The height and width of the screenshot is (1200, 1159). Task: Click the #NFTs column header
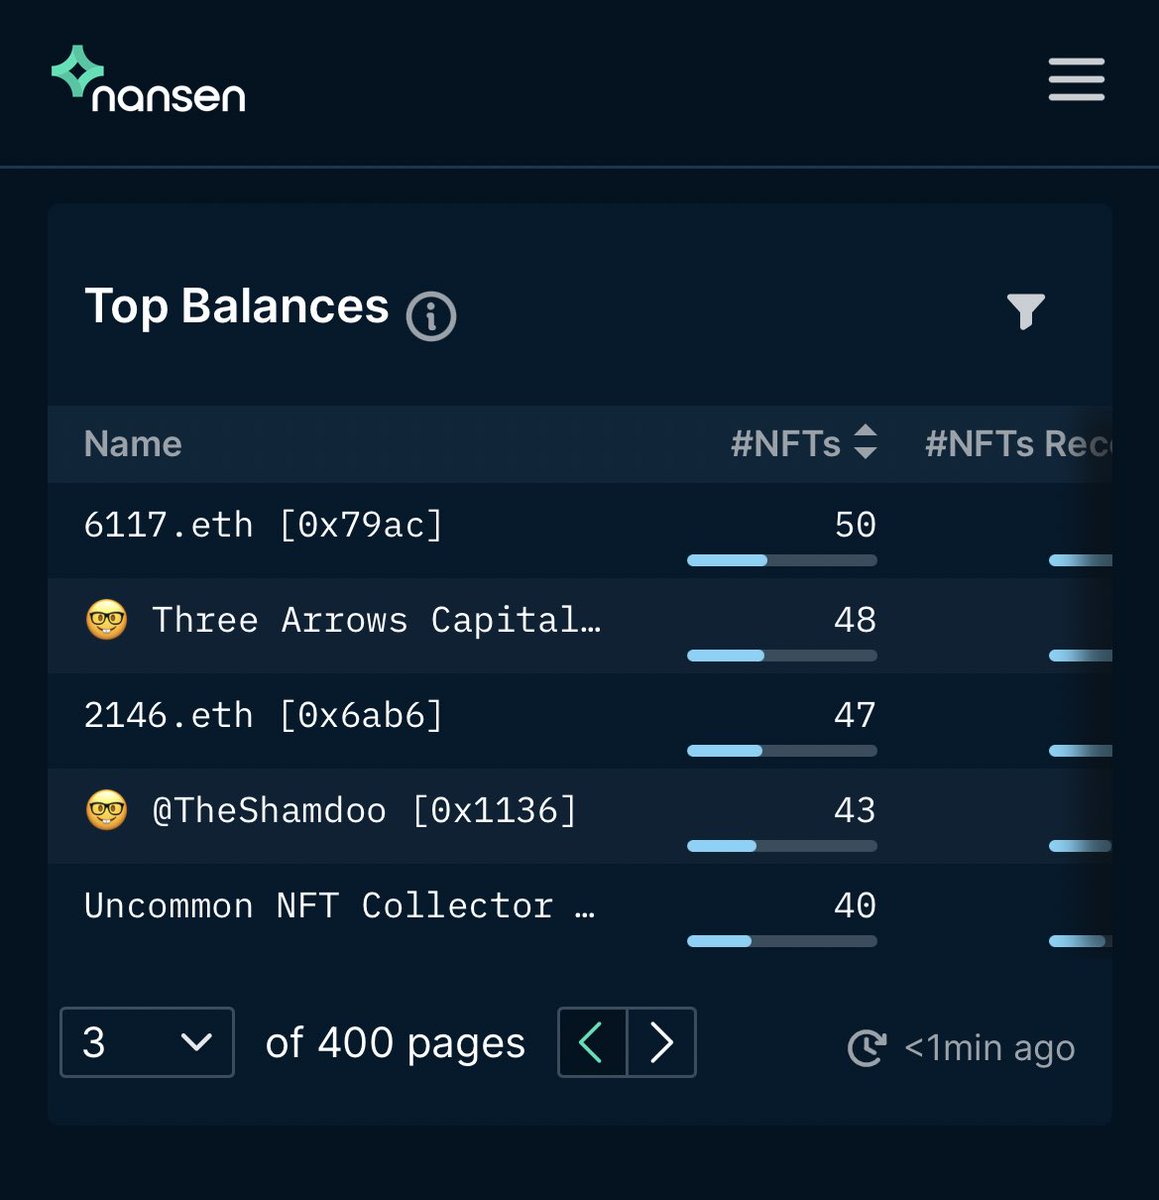pyautogui.click(x=786, y=443)
